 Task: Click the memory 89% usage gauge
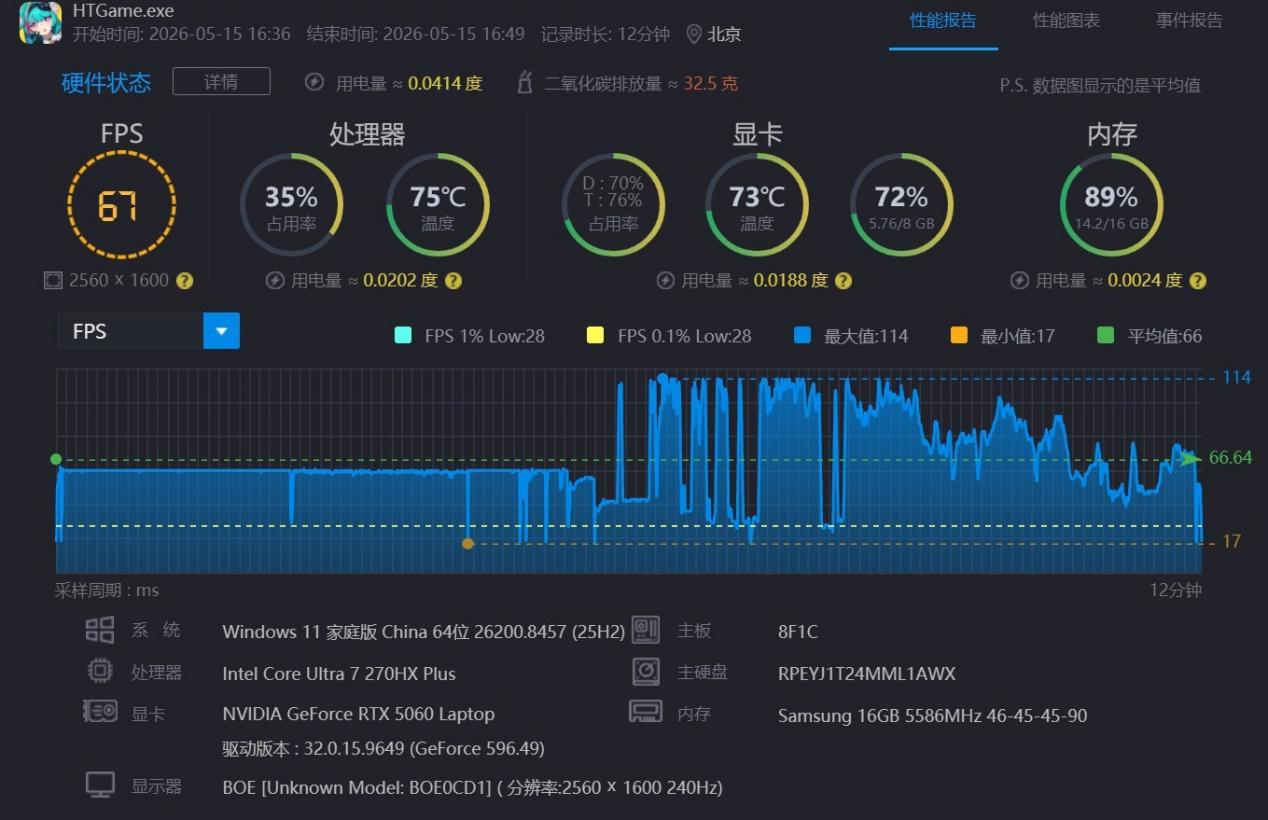point(1111,205)
